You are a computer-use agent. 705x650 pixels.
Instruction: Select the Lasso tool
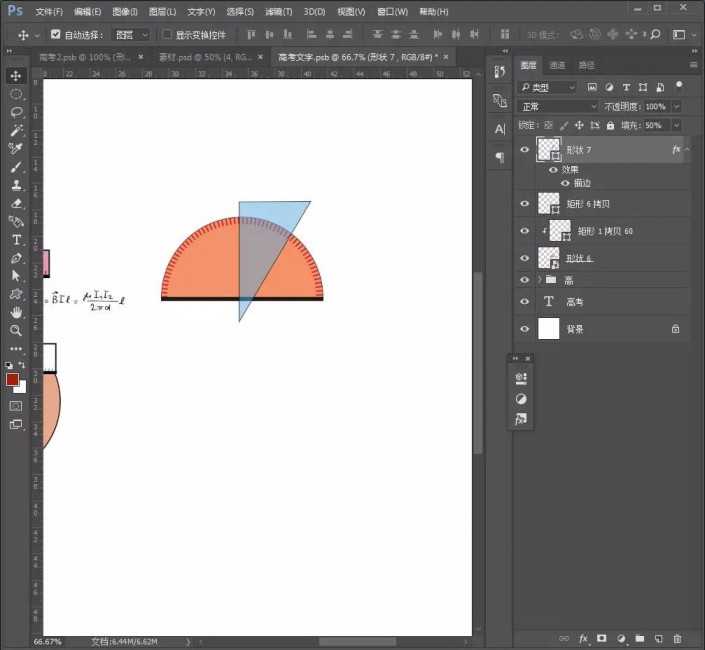[x=16, y=112]
